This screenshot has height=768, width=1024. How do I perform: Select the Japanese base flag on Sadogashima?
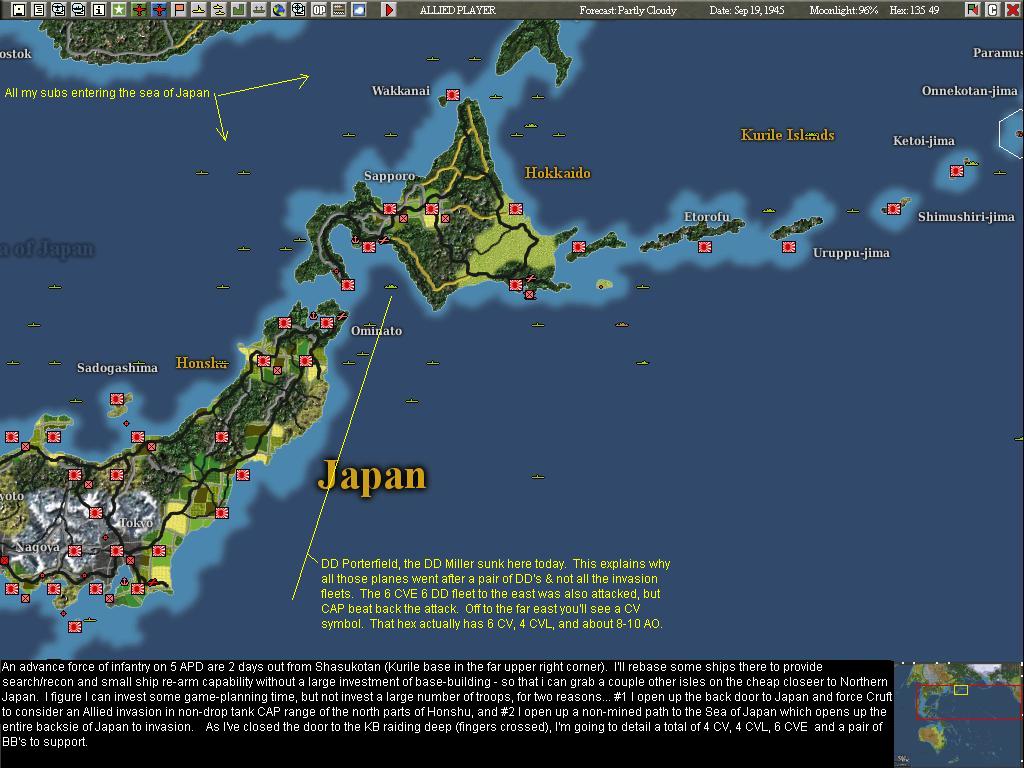click(117, 399)
